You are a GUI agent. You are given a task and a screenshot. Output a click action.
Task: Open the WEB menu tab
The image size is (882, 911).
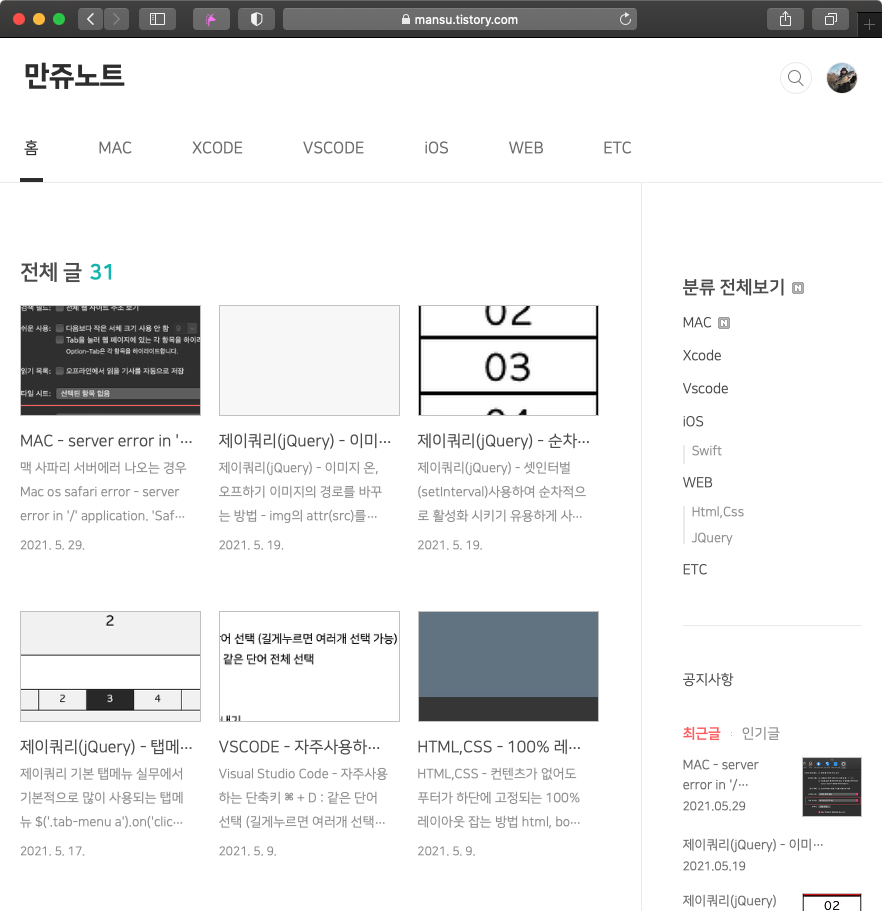tap(526, 148)
